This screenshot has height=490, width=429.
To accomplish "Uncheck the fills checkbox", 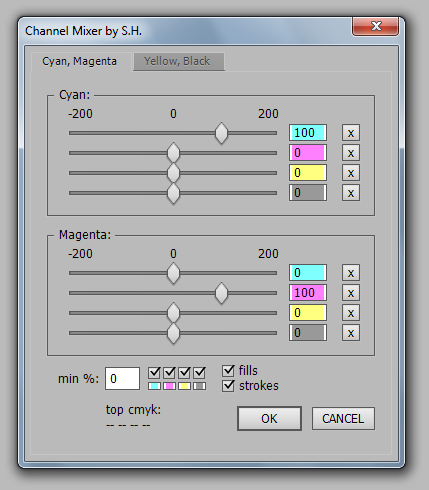I will (x=228, y=371).
